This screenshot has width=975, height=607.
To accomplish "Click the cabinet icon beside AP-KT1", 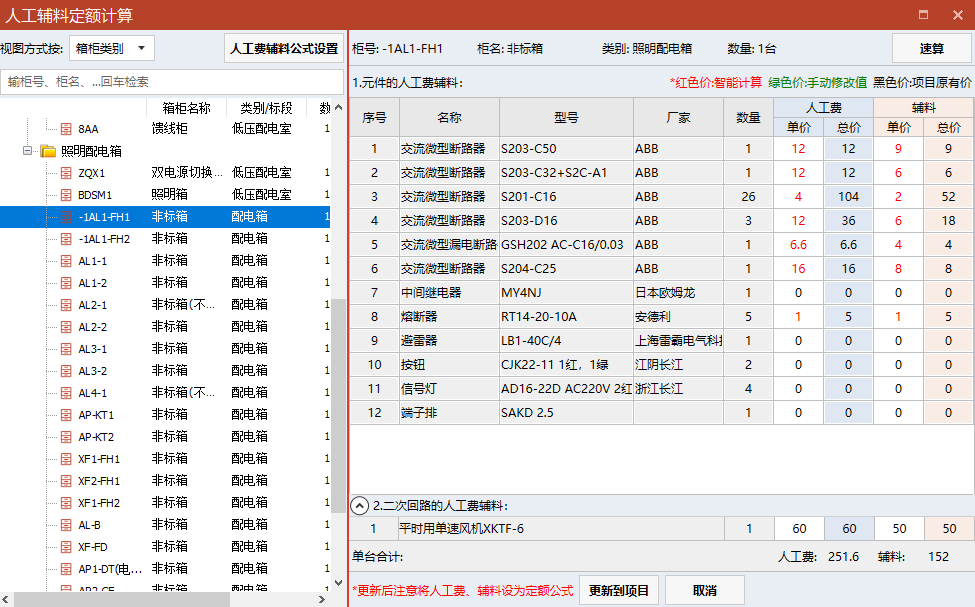I will click(66, 415).
